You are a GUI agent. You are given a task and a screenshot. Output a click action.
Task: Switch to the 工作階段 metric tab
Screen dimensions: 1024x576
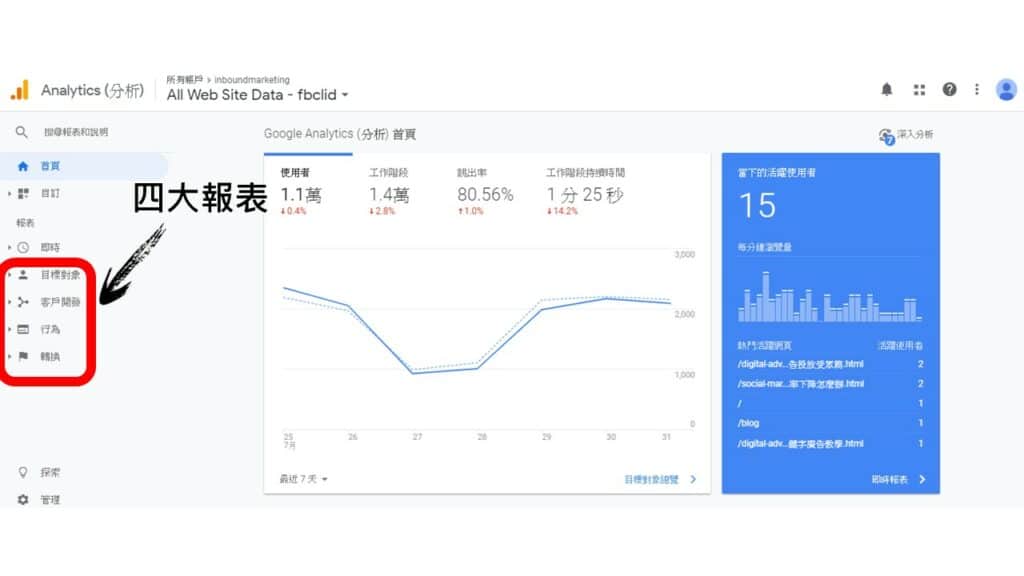(389, 185)
